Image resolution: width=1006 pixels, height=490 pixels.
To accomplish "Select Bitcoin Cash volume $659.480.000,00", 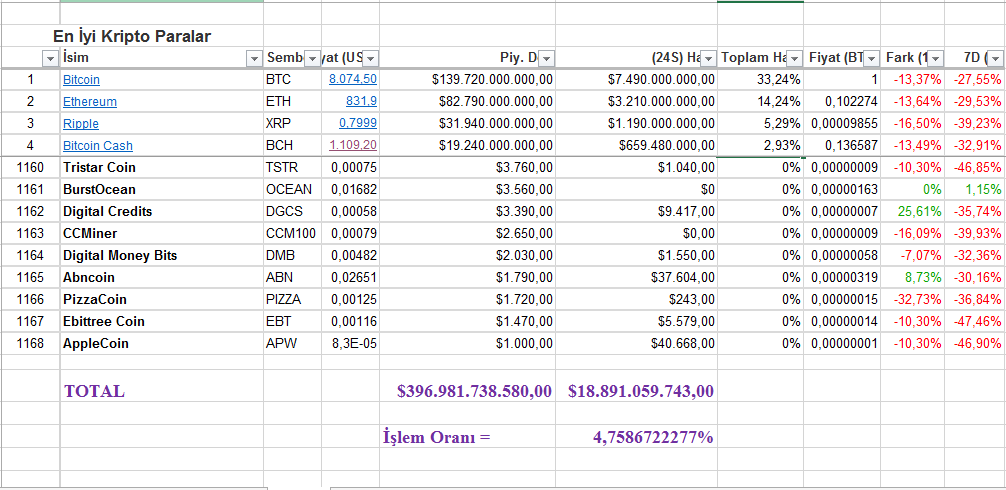I will click(636, 145).
